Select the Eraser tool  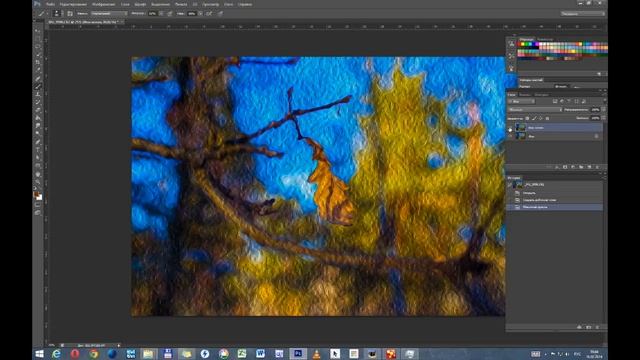pos(38,110)
